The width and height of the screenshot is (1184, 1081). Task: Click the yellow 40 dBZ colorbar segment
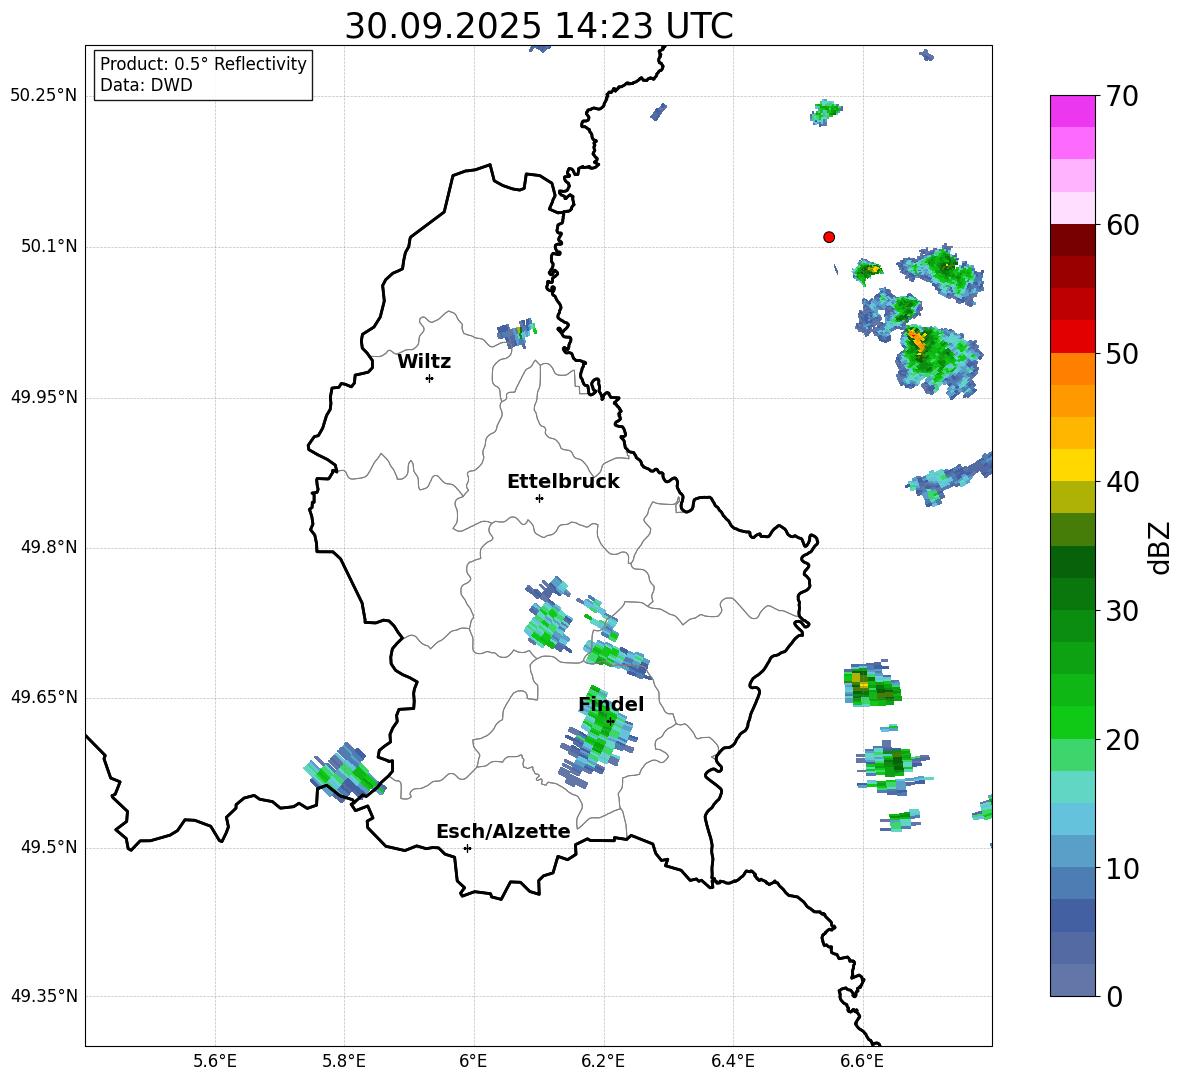pos(1073,465)
